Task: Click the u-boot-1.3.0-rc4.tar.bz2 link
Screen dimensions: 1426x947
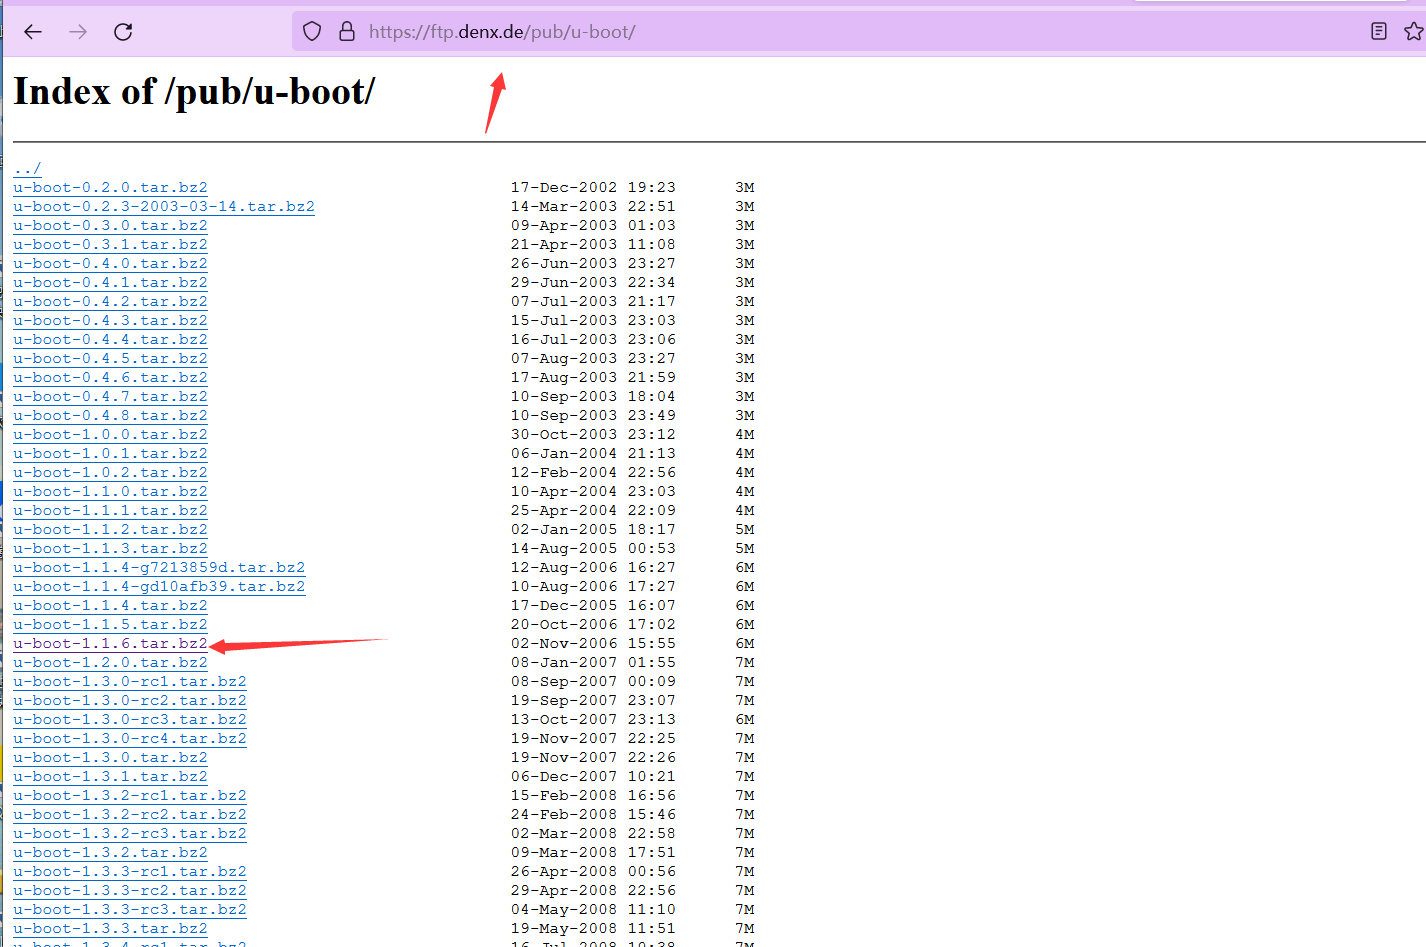Action: point(129,738)
